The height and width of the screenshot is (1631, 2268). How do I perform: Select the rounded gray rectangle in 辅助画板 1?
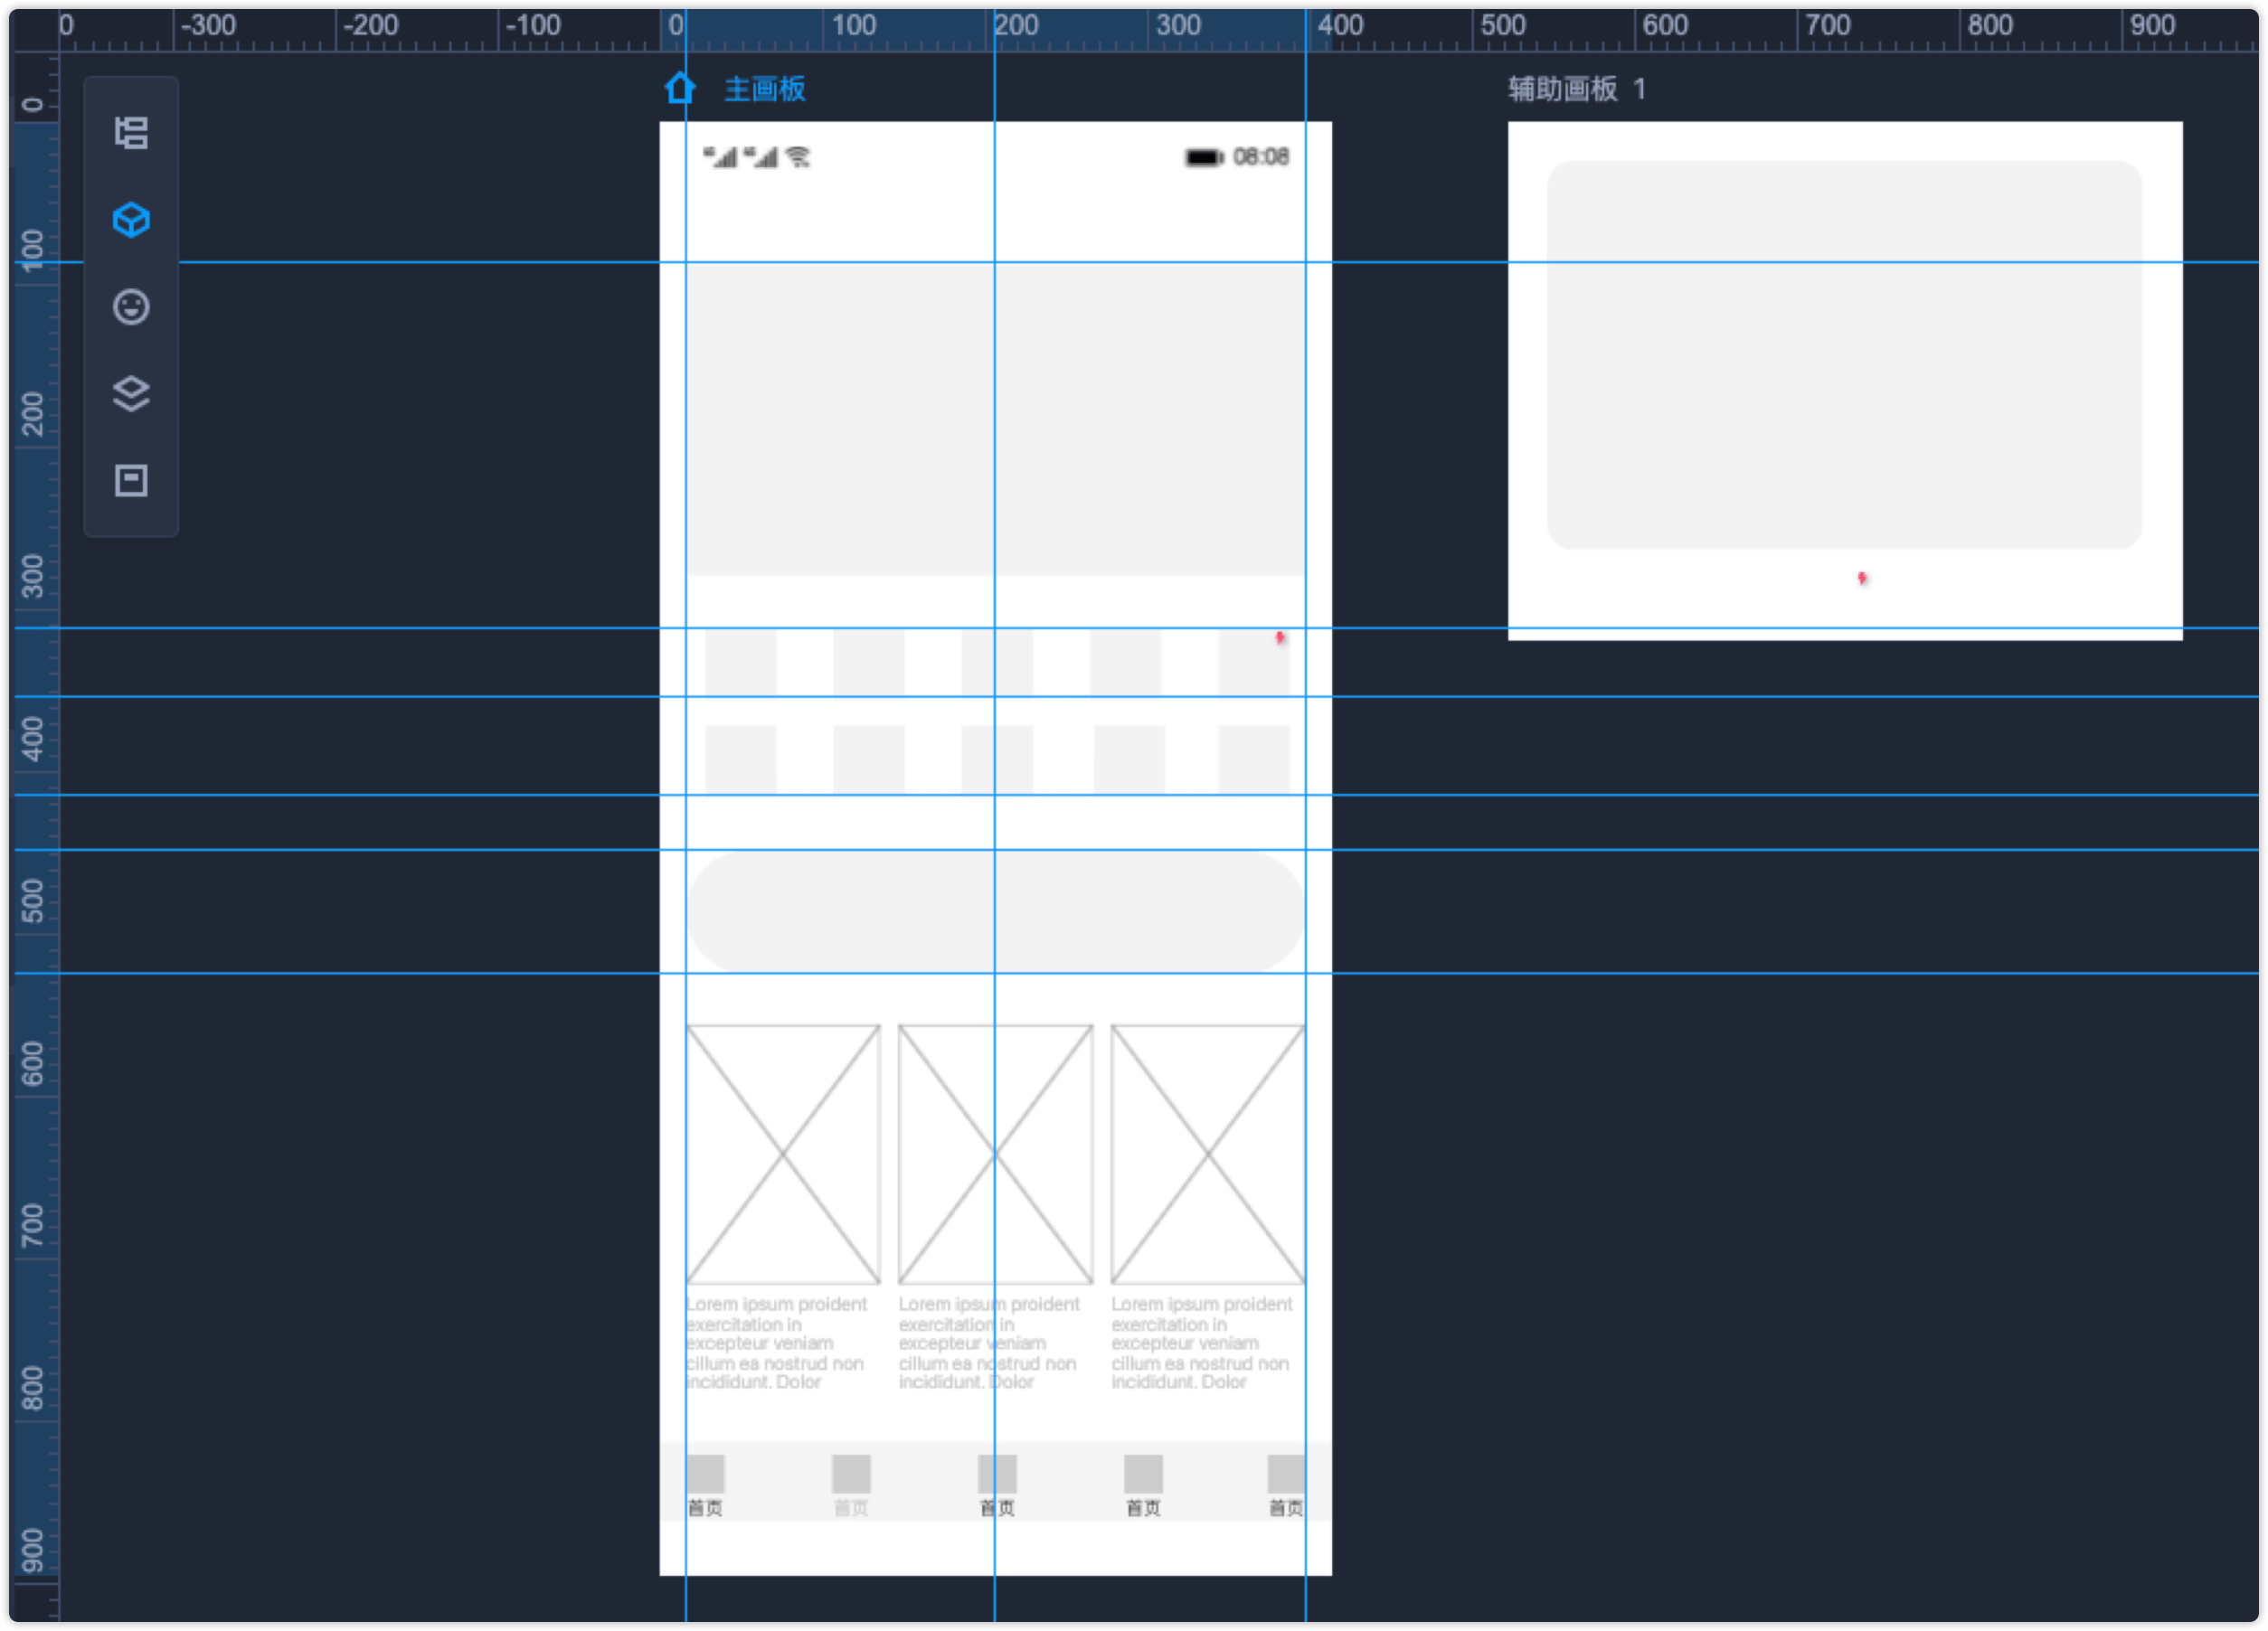(1845, 355)
